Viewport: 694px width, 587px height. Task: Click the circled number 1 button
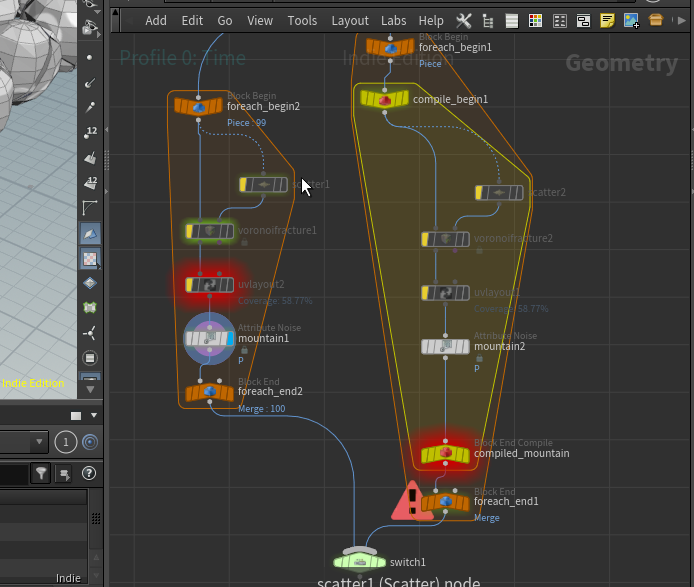66,442
